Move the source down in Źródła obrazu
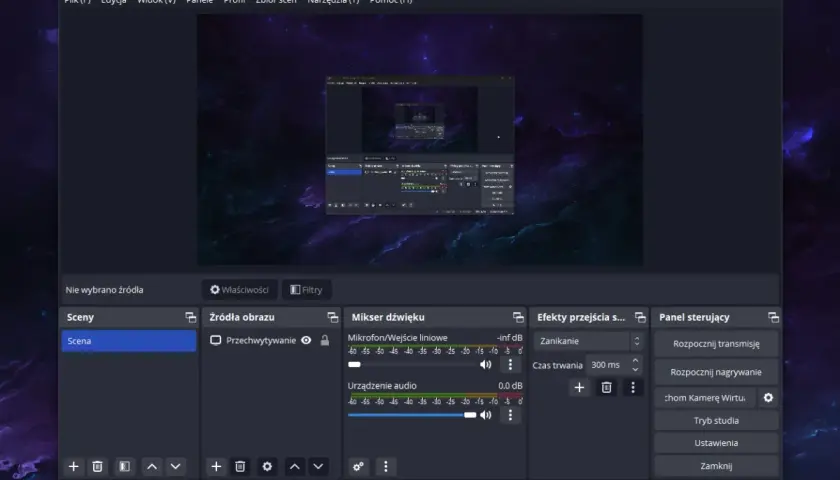Image resolution: width=840 pixels, height=480 pixels. pyautogui.click(x=318, y=466)
